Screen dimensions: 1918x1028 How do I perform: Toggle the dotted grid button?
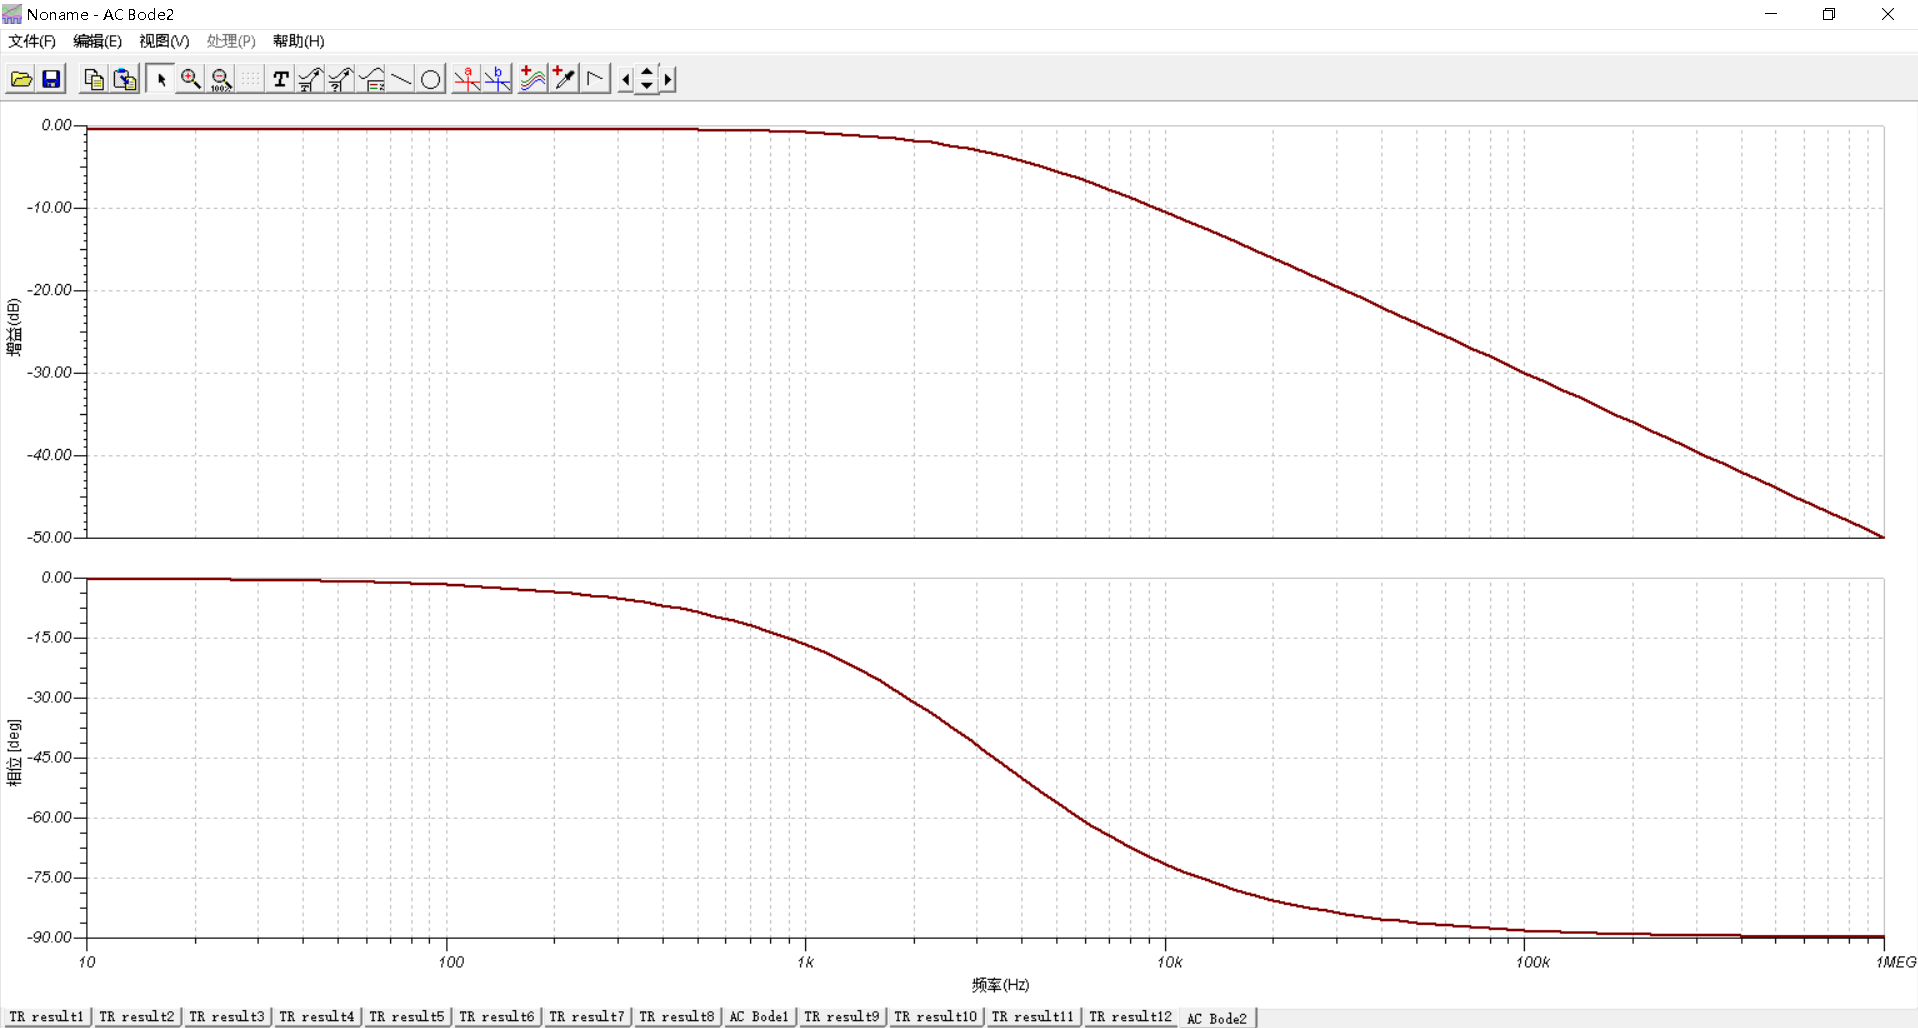pos(250,79)
